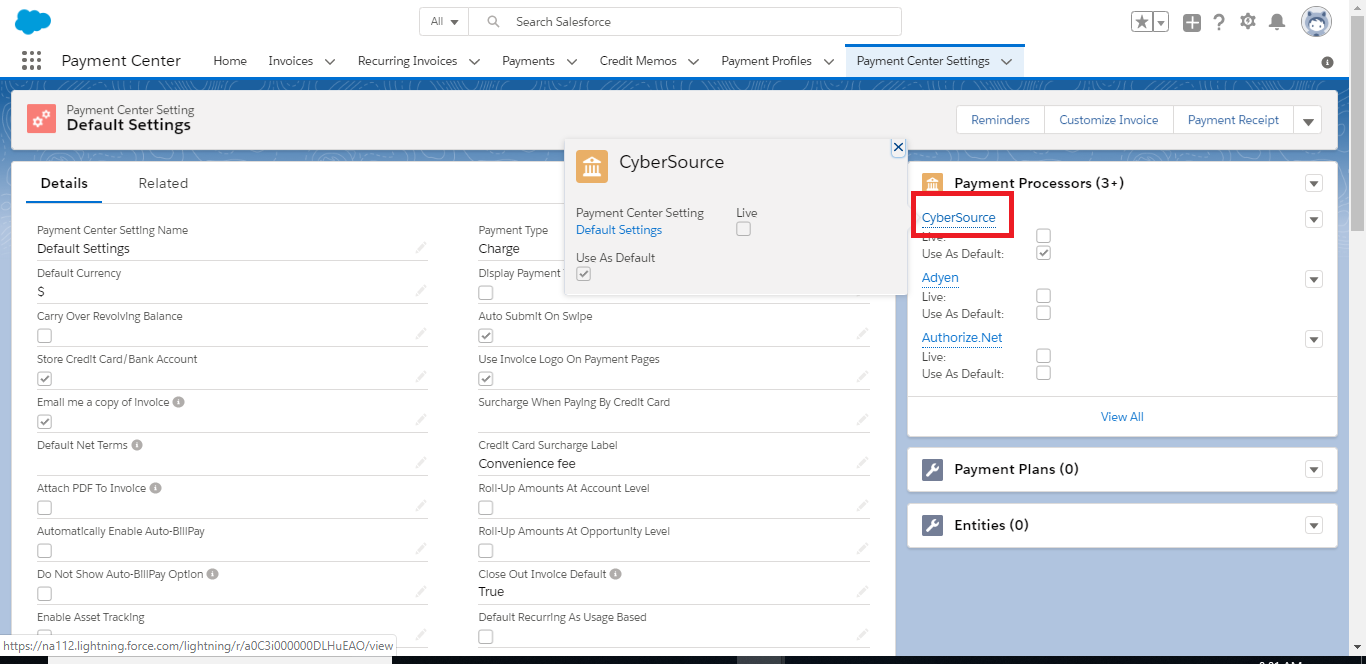Open the Setup gear icon
1366x664 pixels.
[1248, 22]
